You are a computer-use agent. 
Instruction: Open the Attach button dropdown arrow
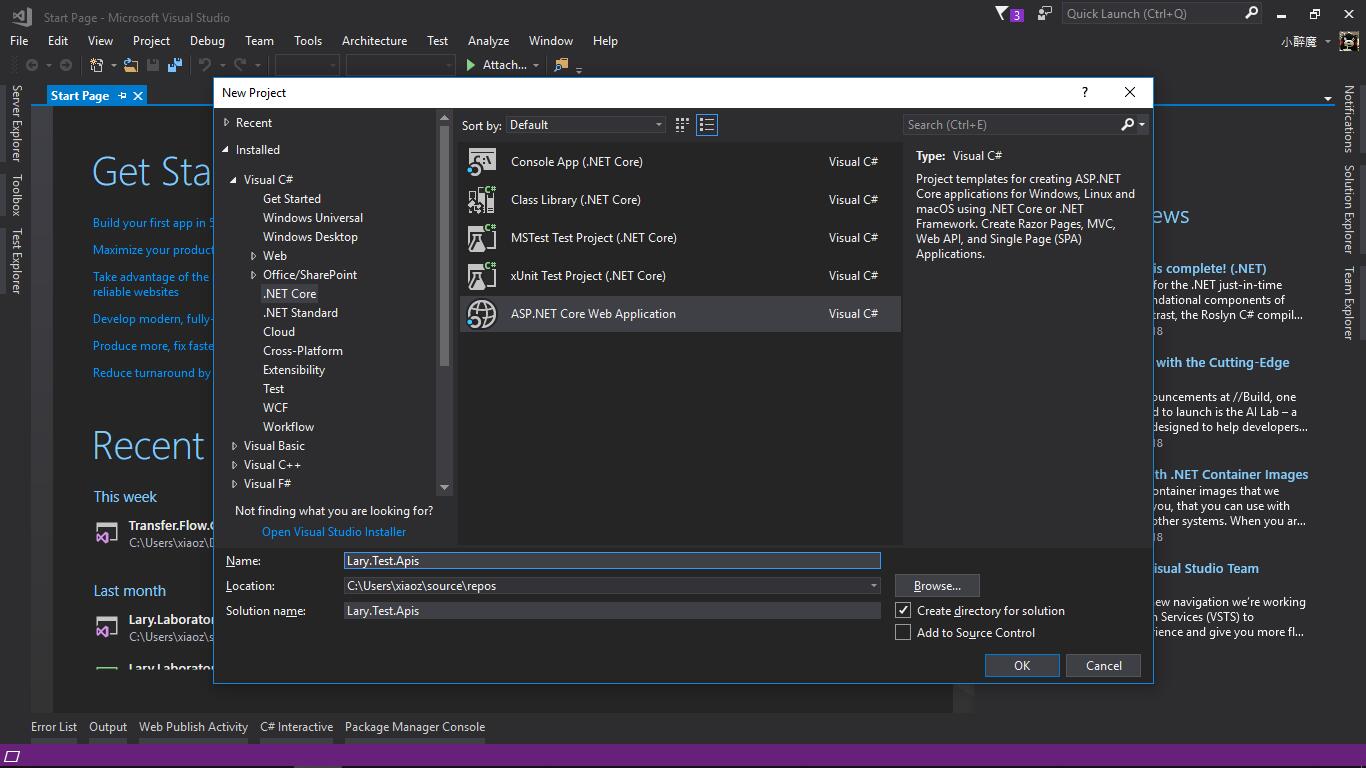point(536,65)
